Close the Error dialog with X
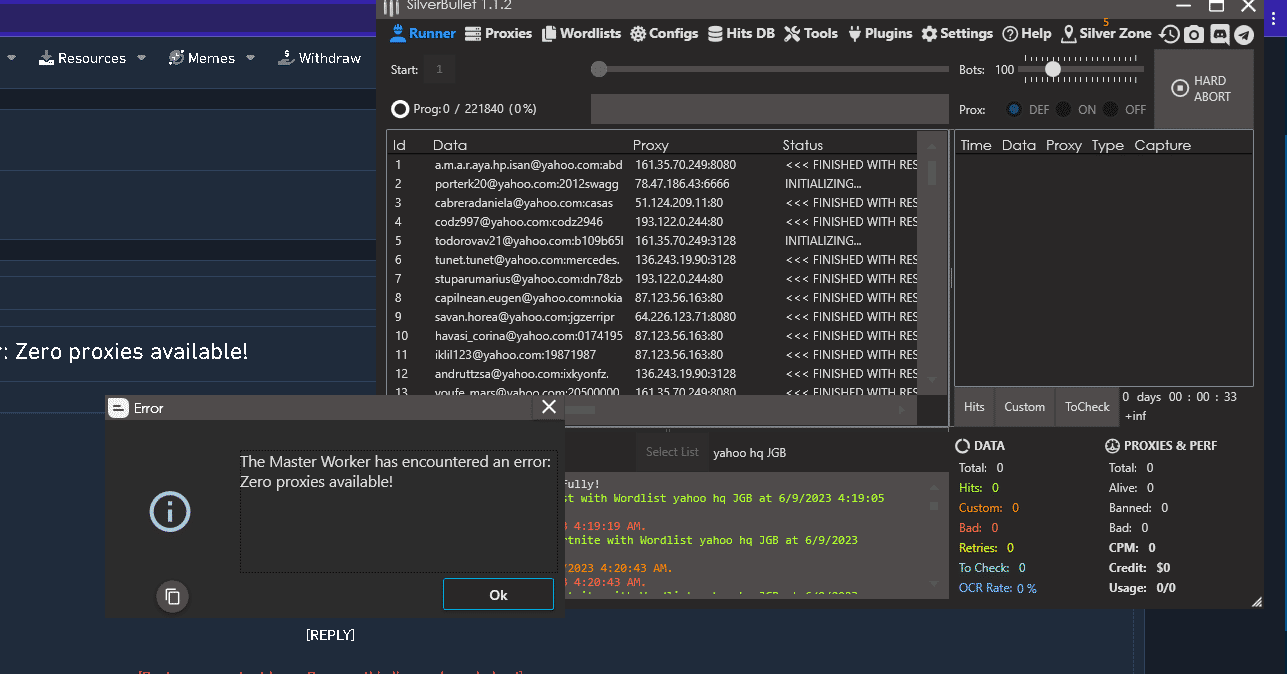The width and height of the screenshot is (1287, 674). tap(548, 407)
